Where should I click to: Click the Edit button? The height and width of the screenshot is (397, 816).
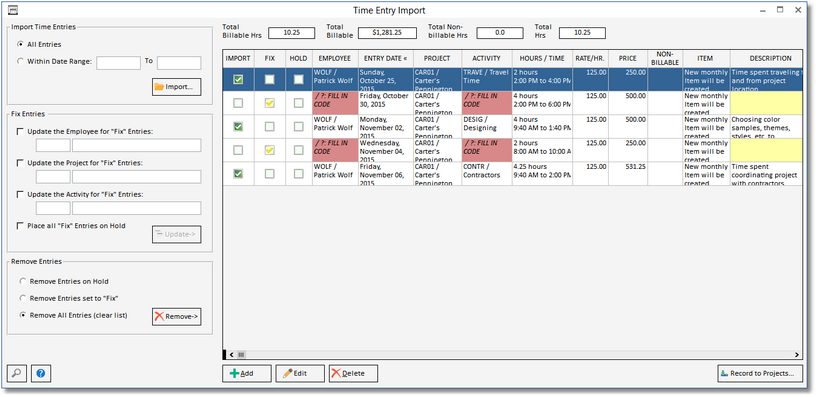(x=300, y=373)
